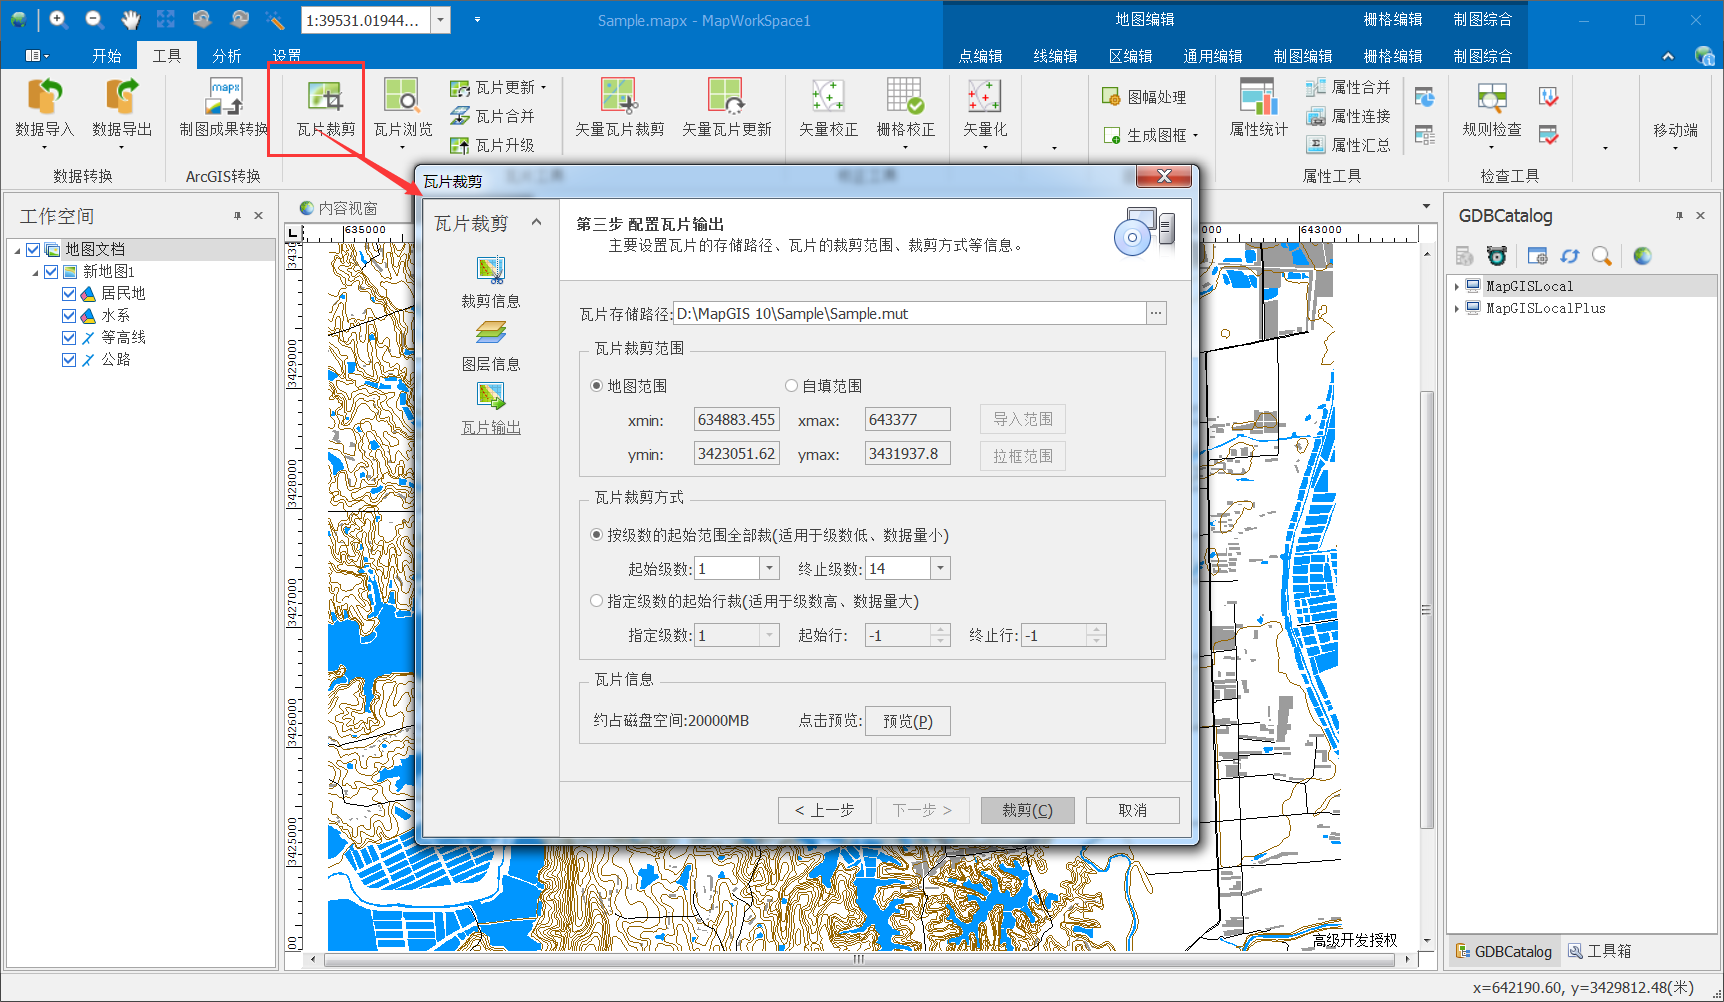
Task: Open the 瓦片更新 dropdown menu
Action: [x=543, y=88]
